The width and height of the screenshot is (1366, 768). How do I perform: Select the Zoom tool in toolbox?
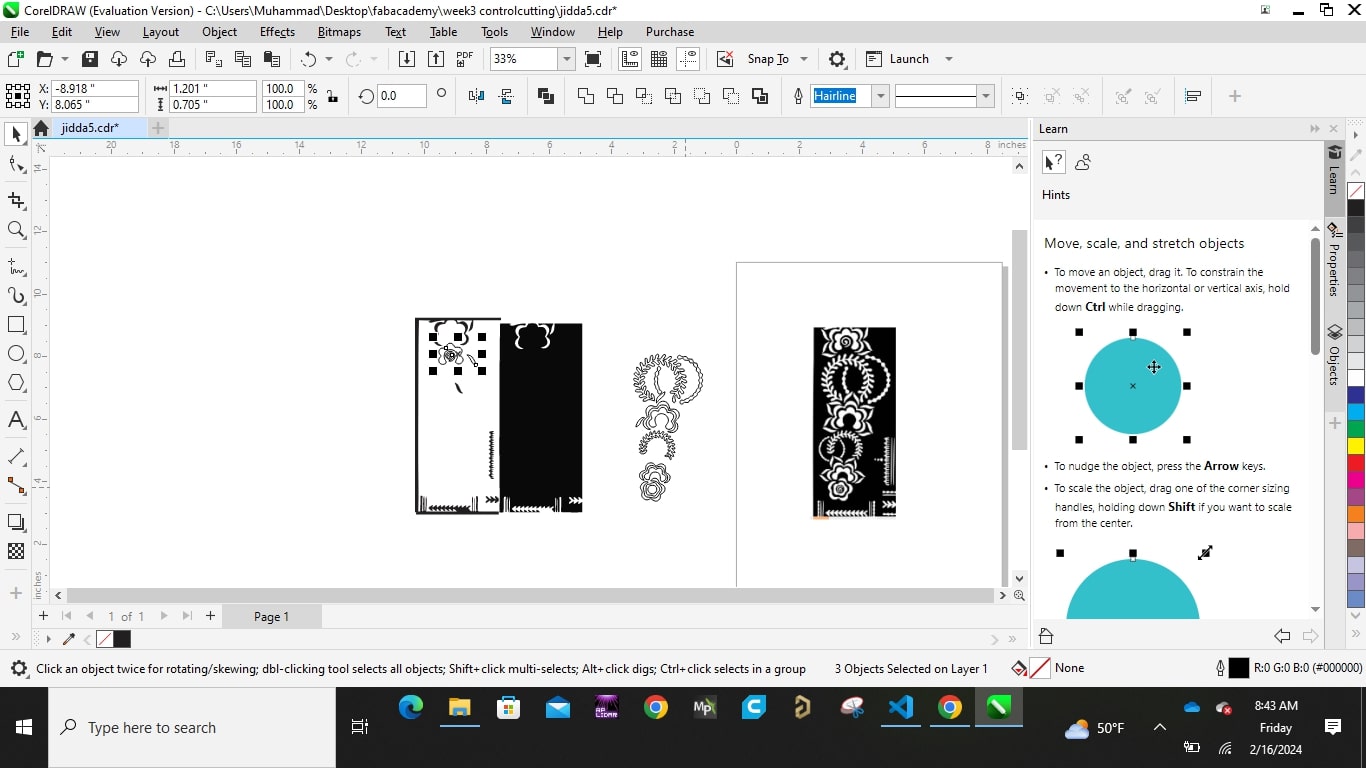pyautogui.click(x=16, y=231)
